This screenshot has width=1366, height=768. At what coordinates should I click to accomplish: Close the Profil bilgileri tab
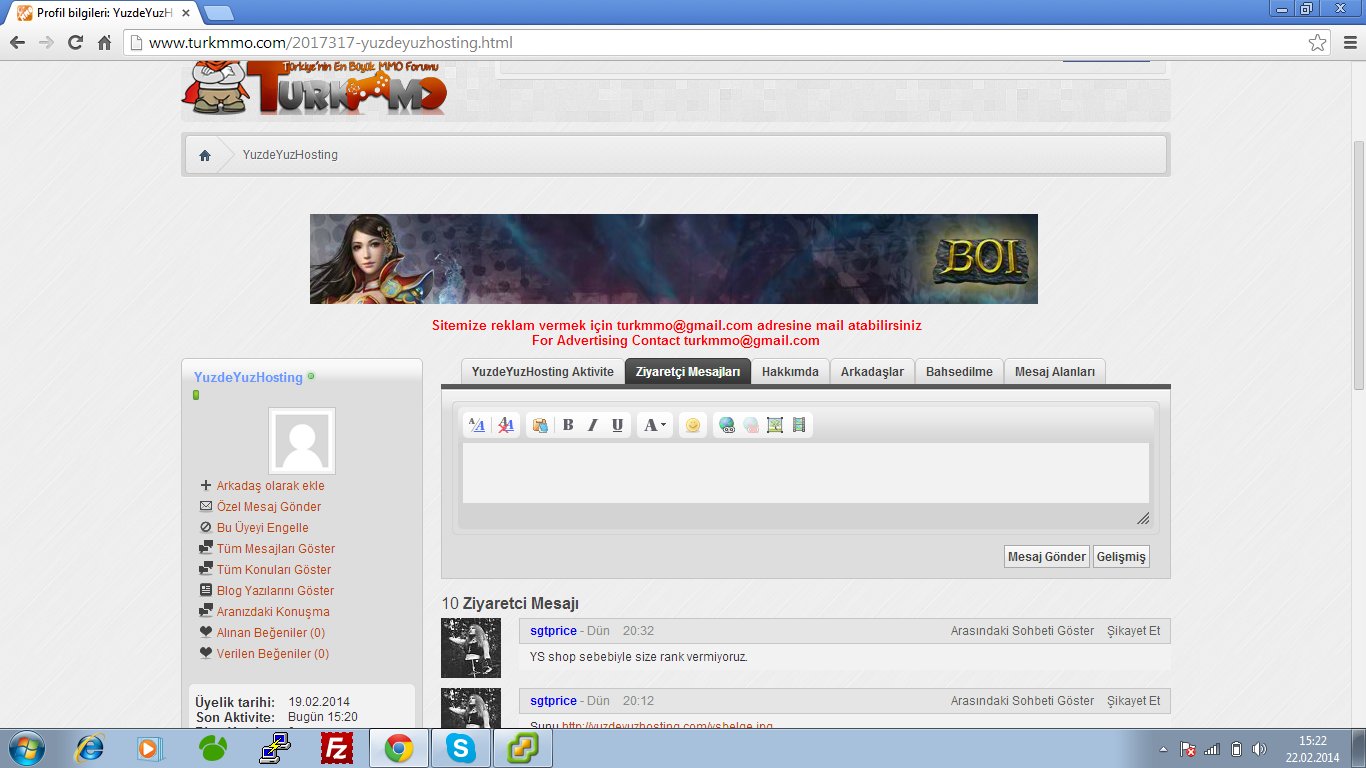[186, 14]
